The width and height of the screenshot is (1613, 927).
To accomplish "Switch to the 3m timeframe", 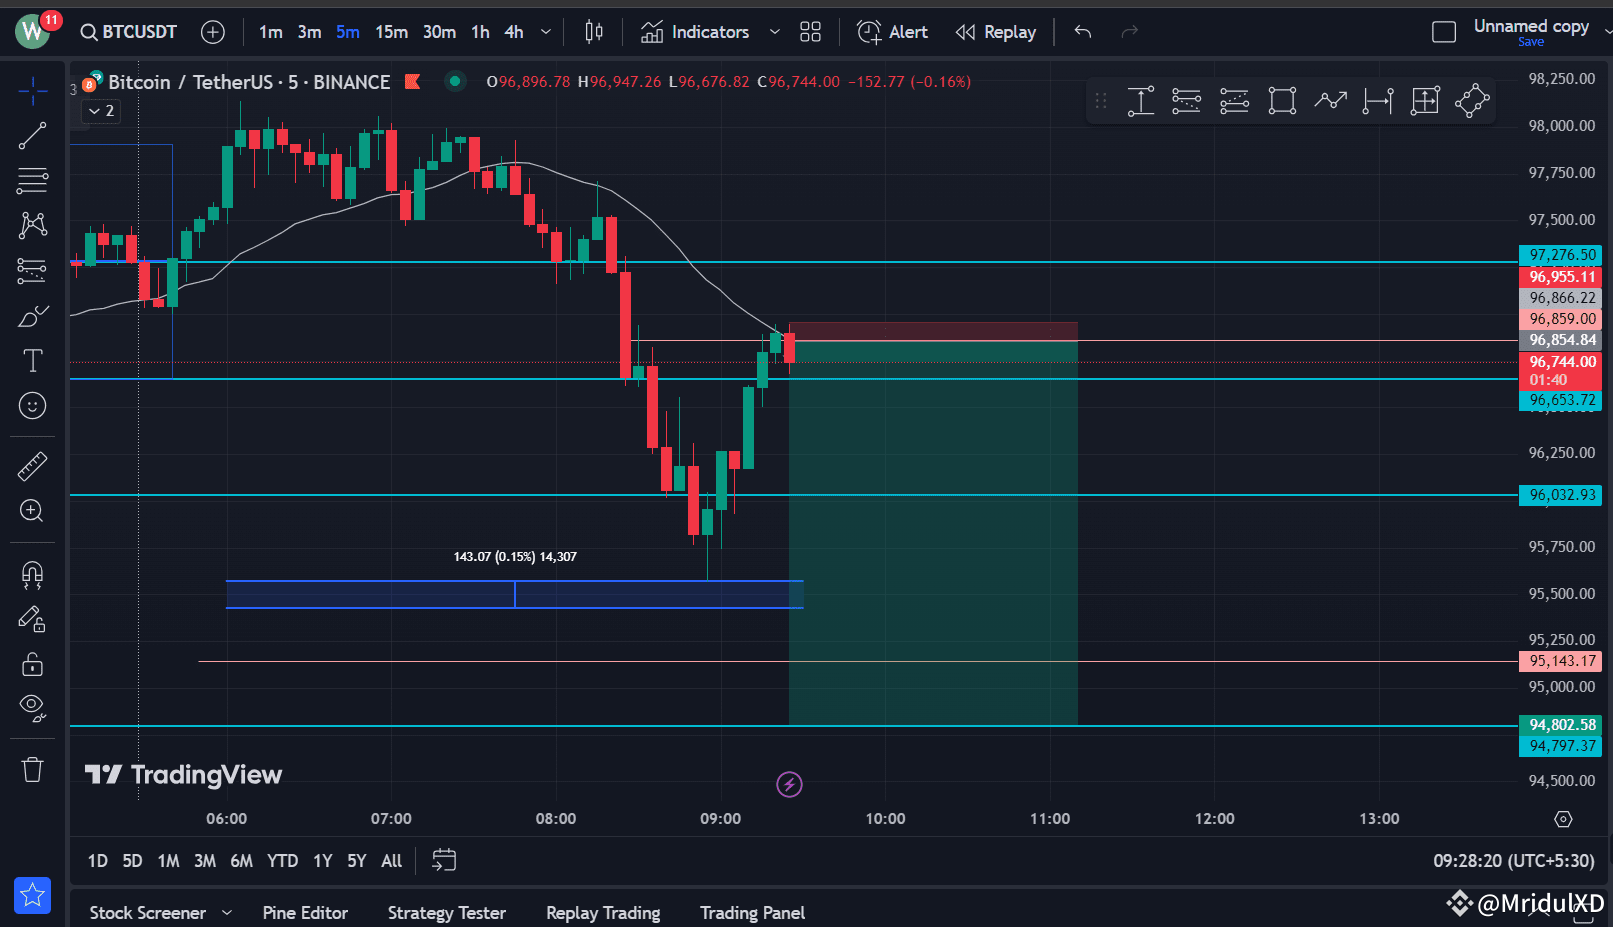I will (309, 32).
